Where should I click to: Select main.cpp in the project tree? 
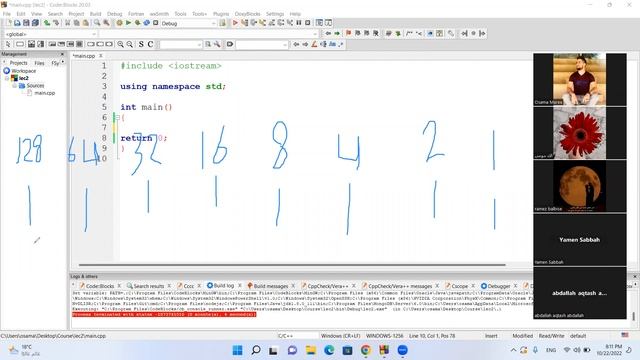44,93
